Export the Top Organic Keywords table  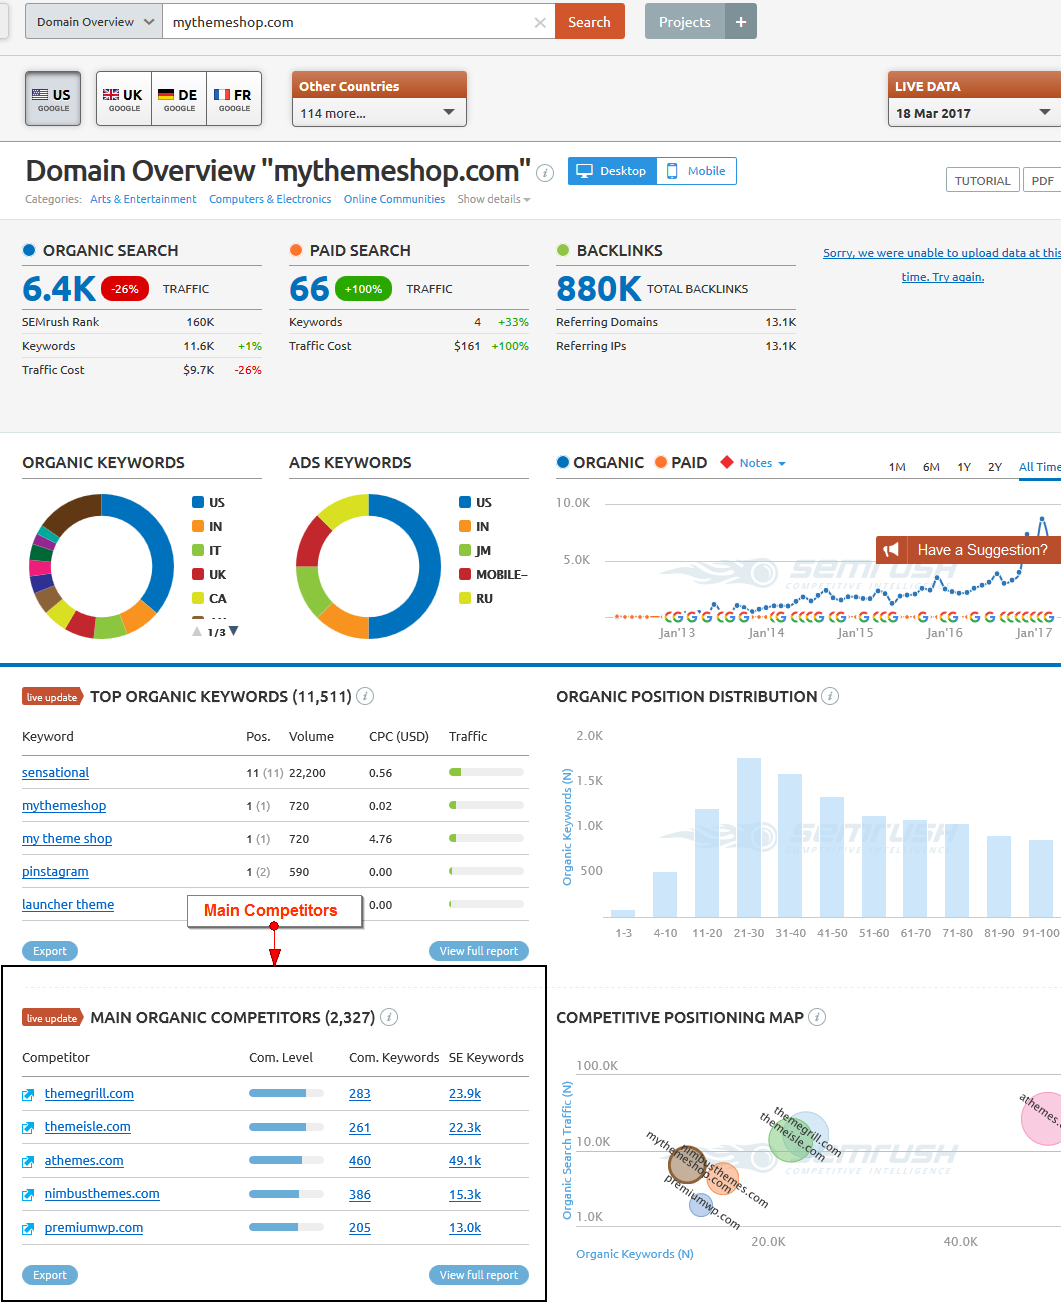(50, 951)
